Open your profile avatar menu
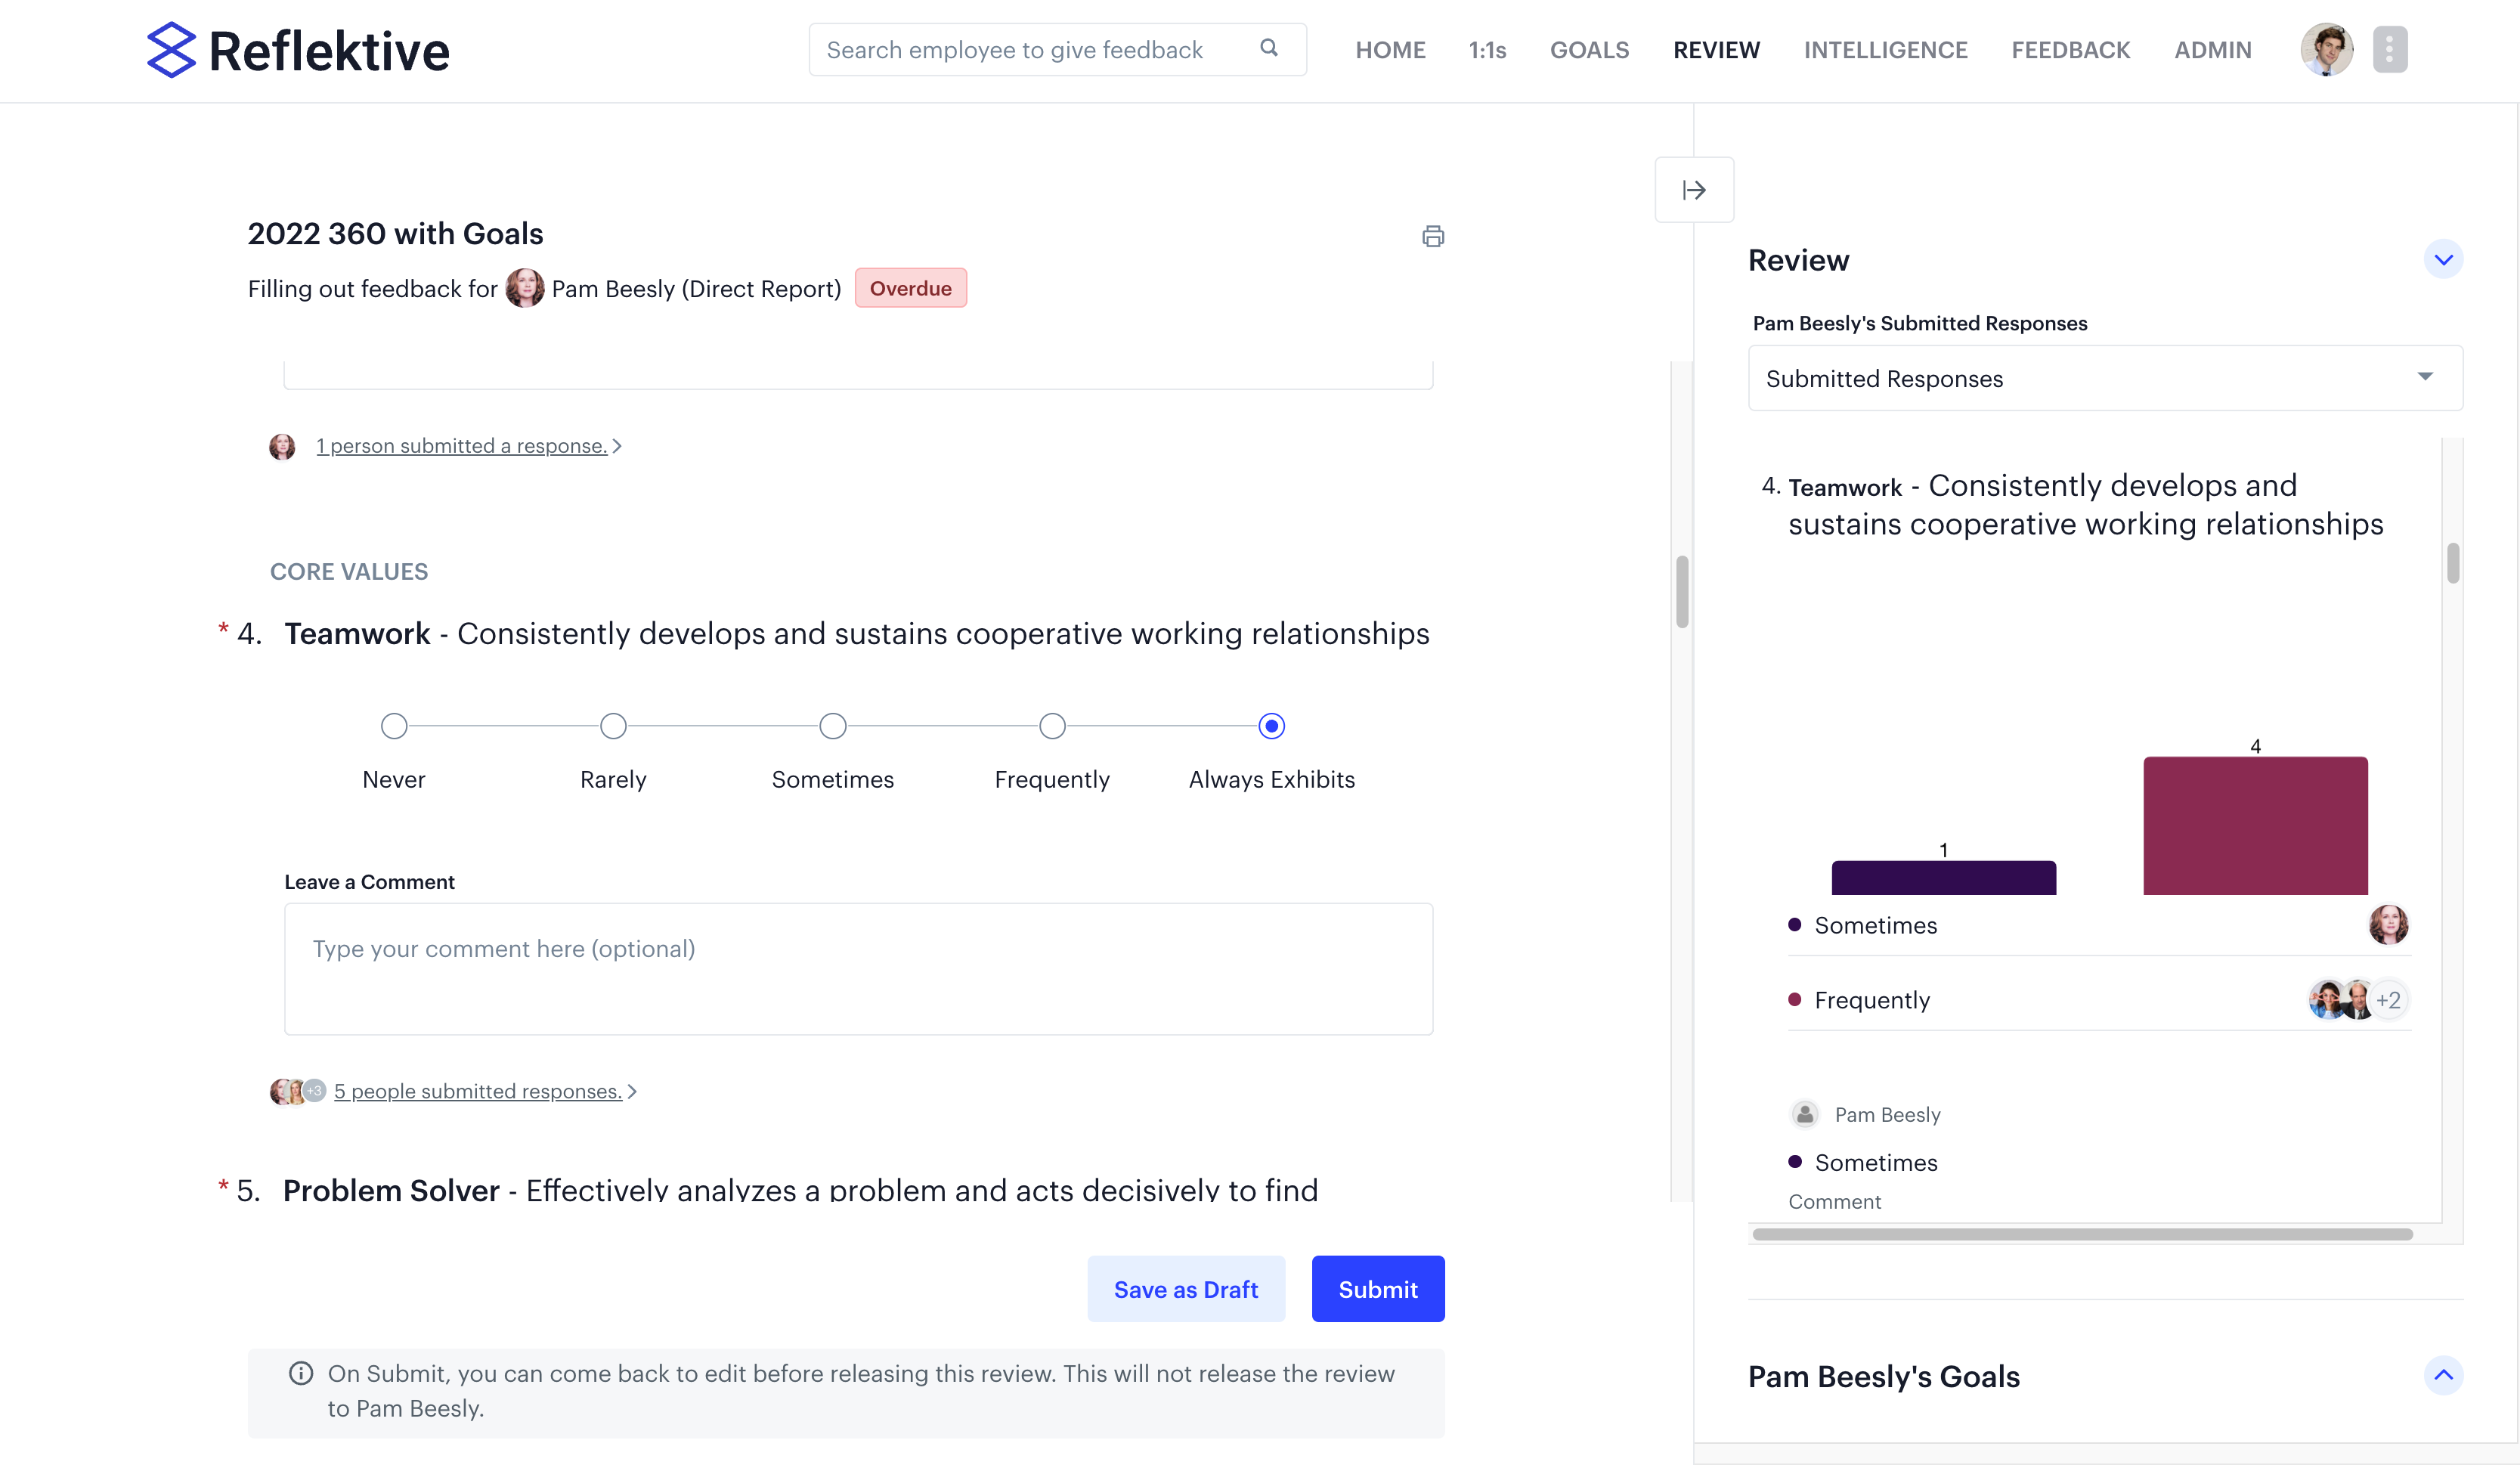Image resolution: width=2520 pixels, height=1465 pixels. (x=2327, y=48)
